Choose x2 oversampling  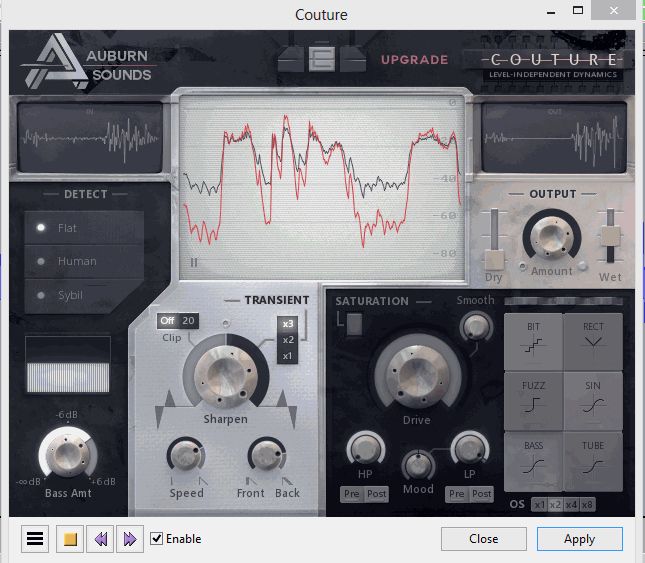555,505
